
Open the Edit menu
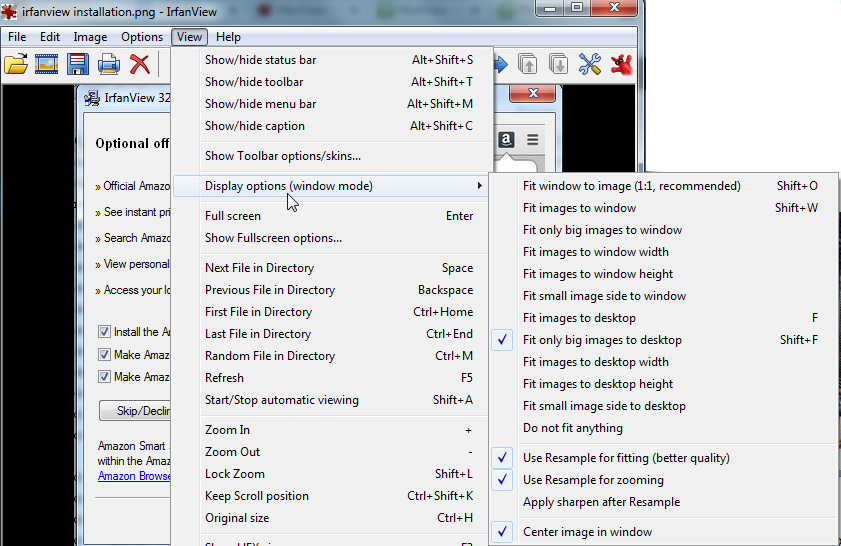[49, 36]
